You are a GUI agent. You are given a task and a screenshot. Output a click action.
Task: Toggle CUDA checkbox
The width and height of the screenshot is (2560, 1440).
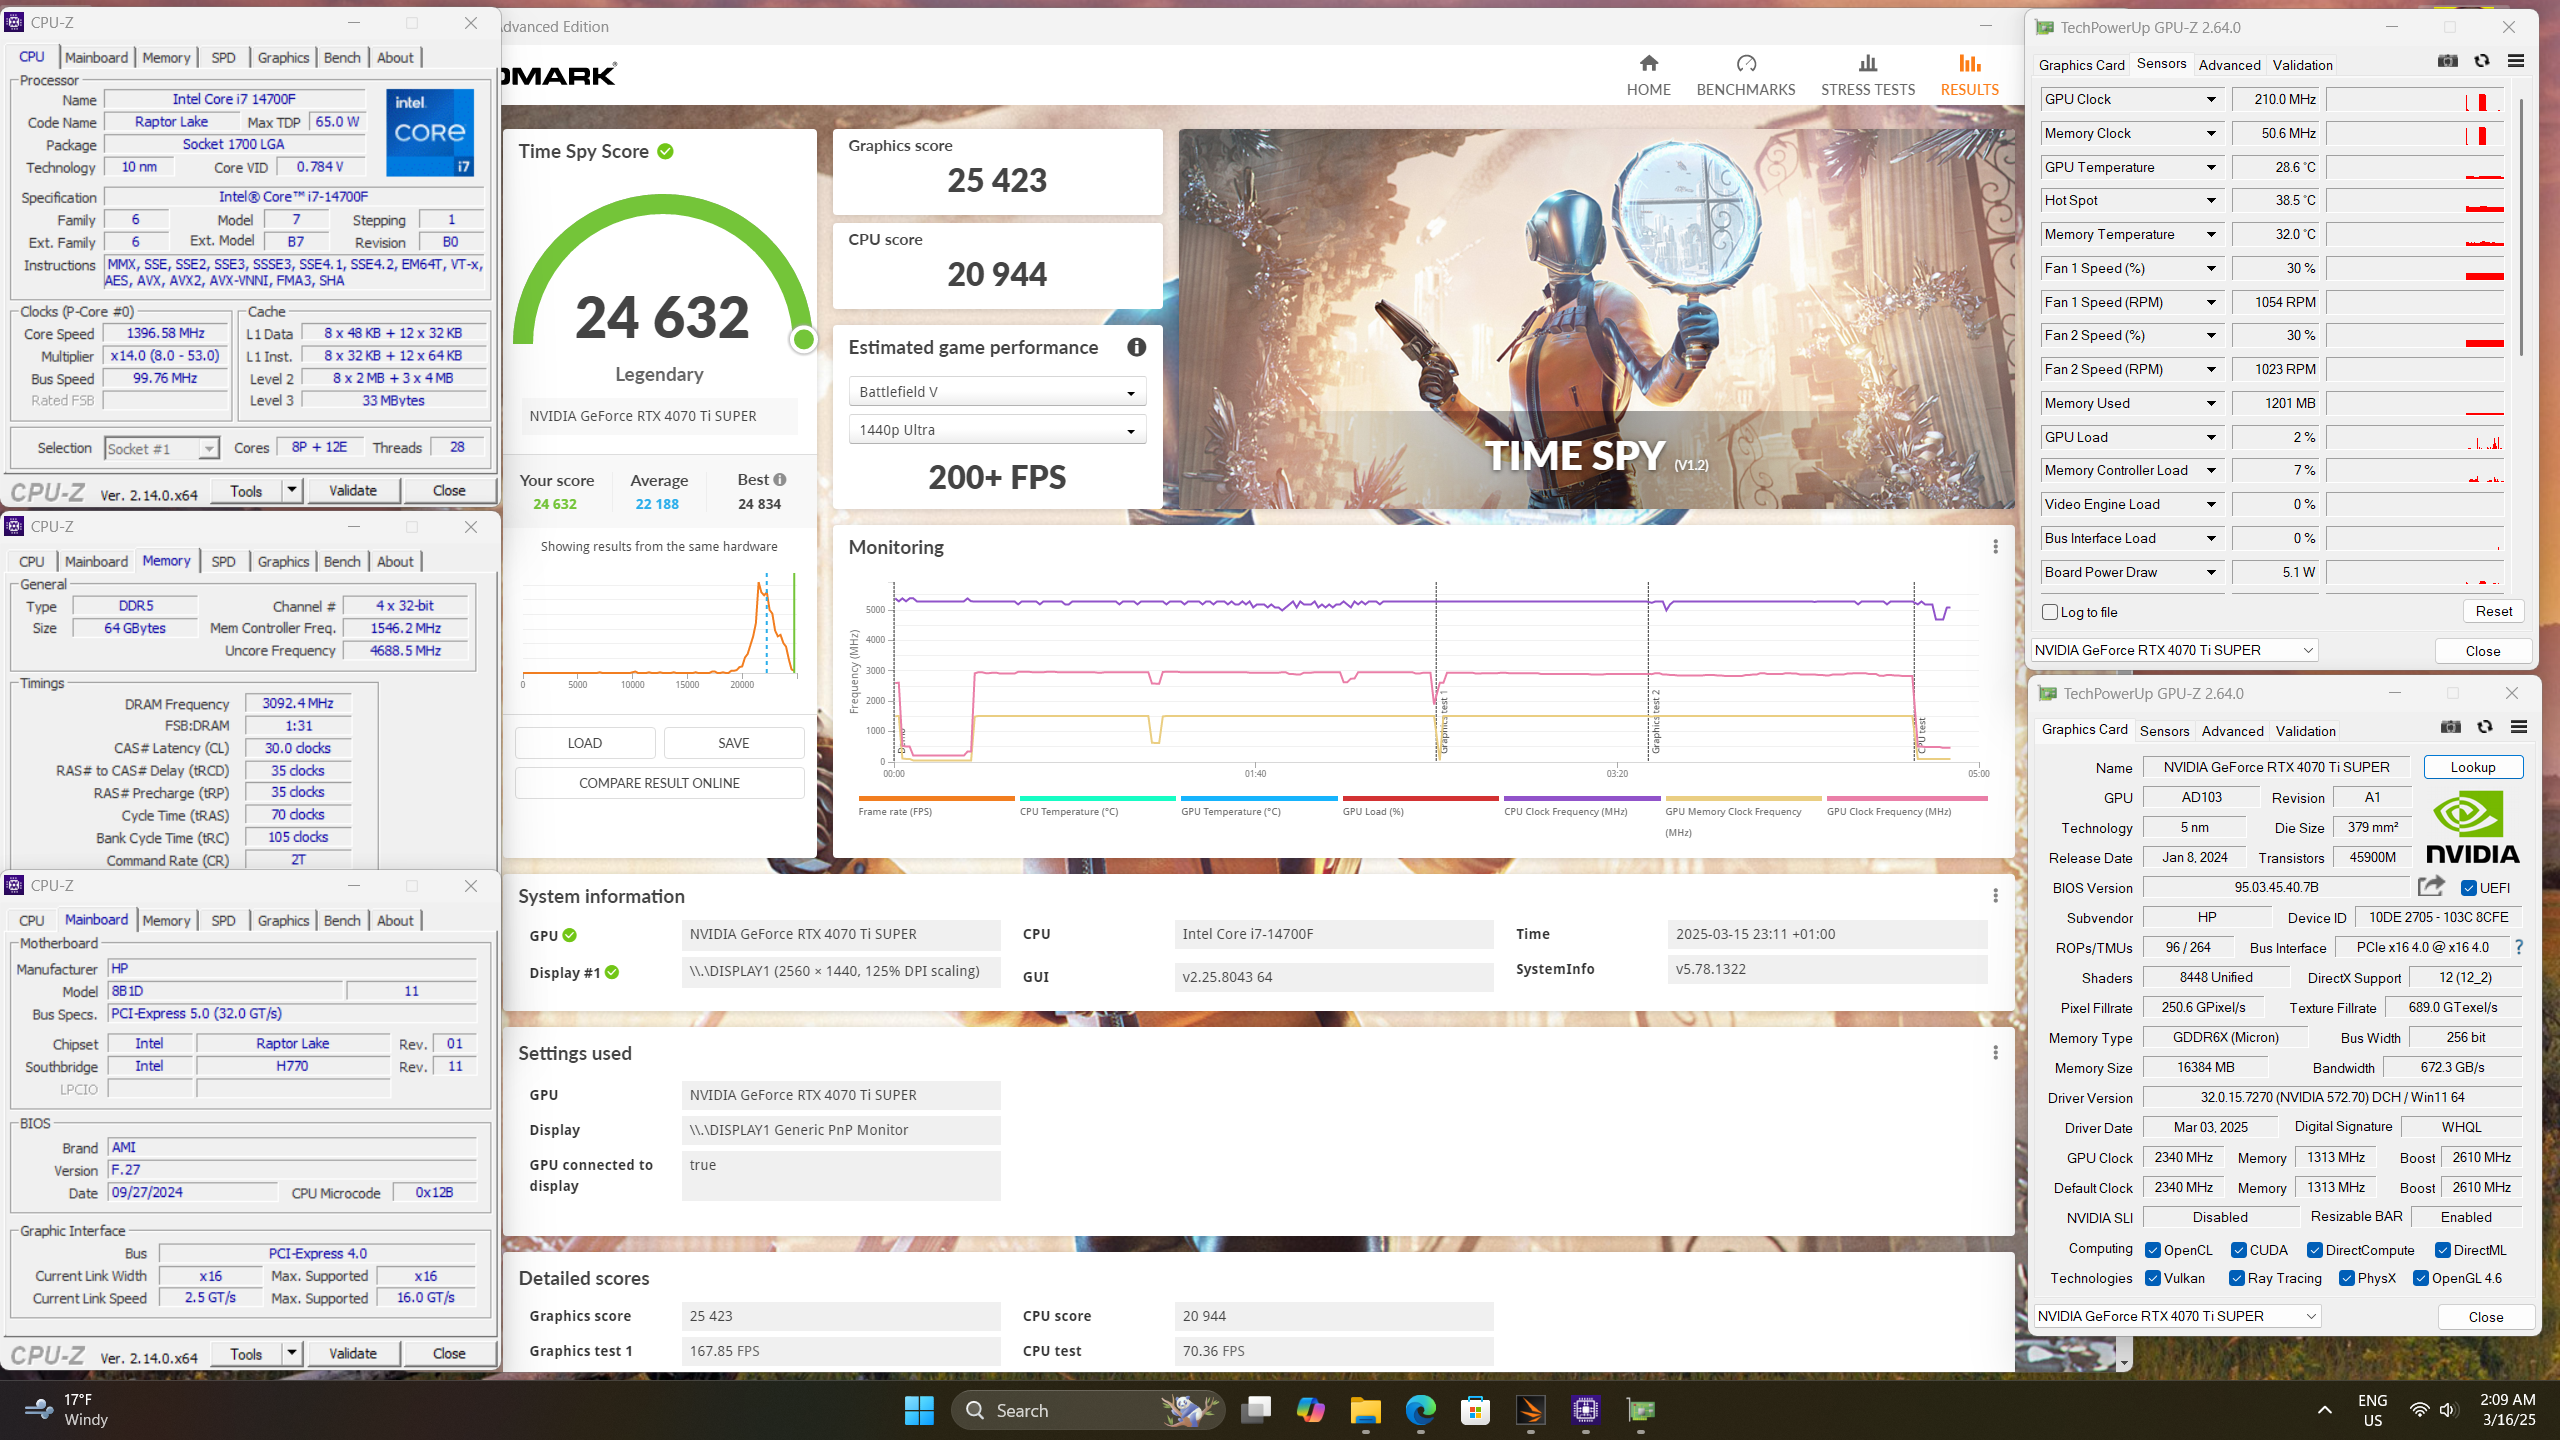2239,1250
